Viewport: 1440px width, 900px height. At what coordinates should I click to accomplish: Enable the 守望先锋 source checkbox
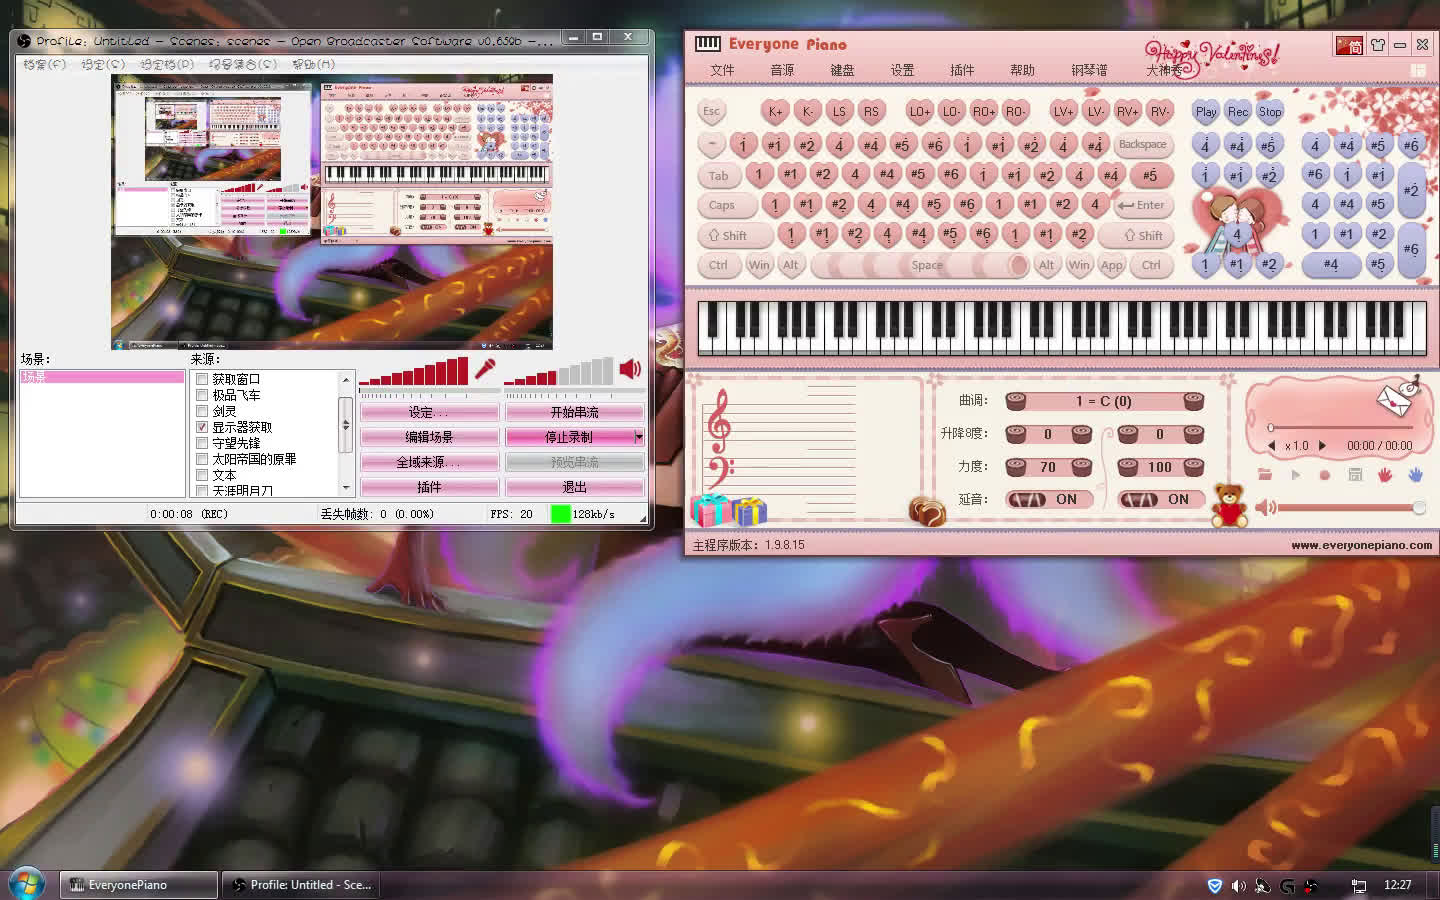pos(202,443)
